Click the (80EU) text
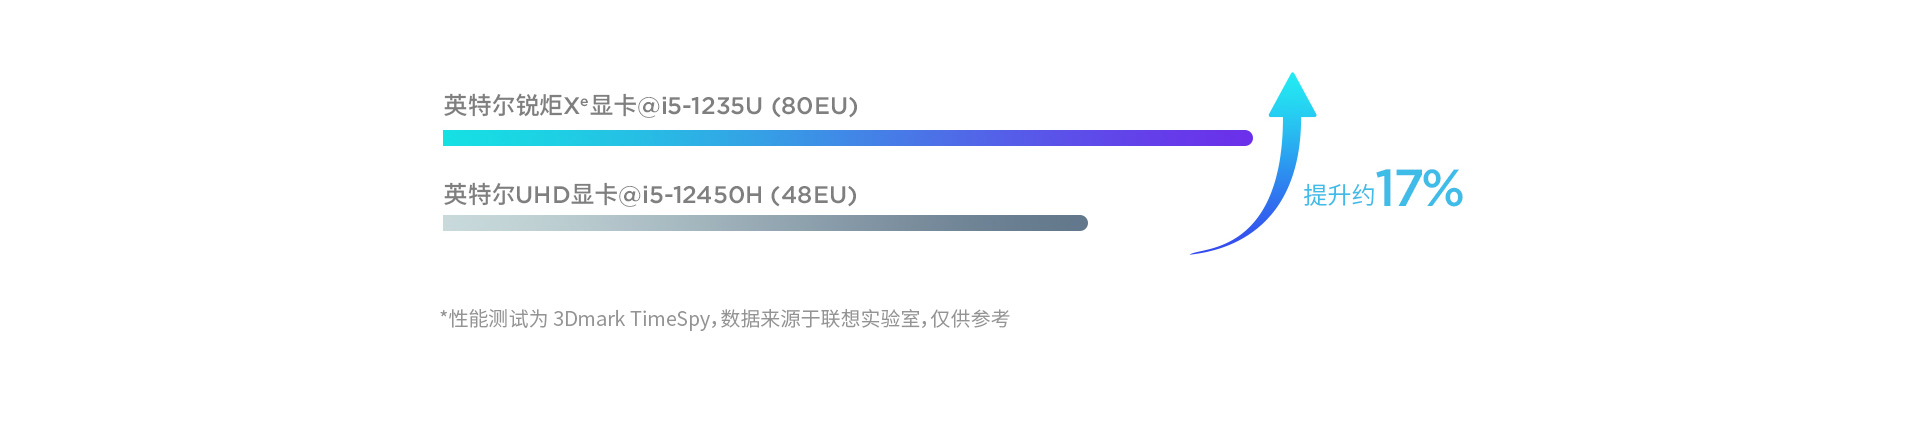 coord(815,106)
